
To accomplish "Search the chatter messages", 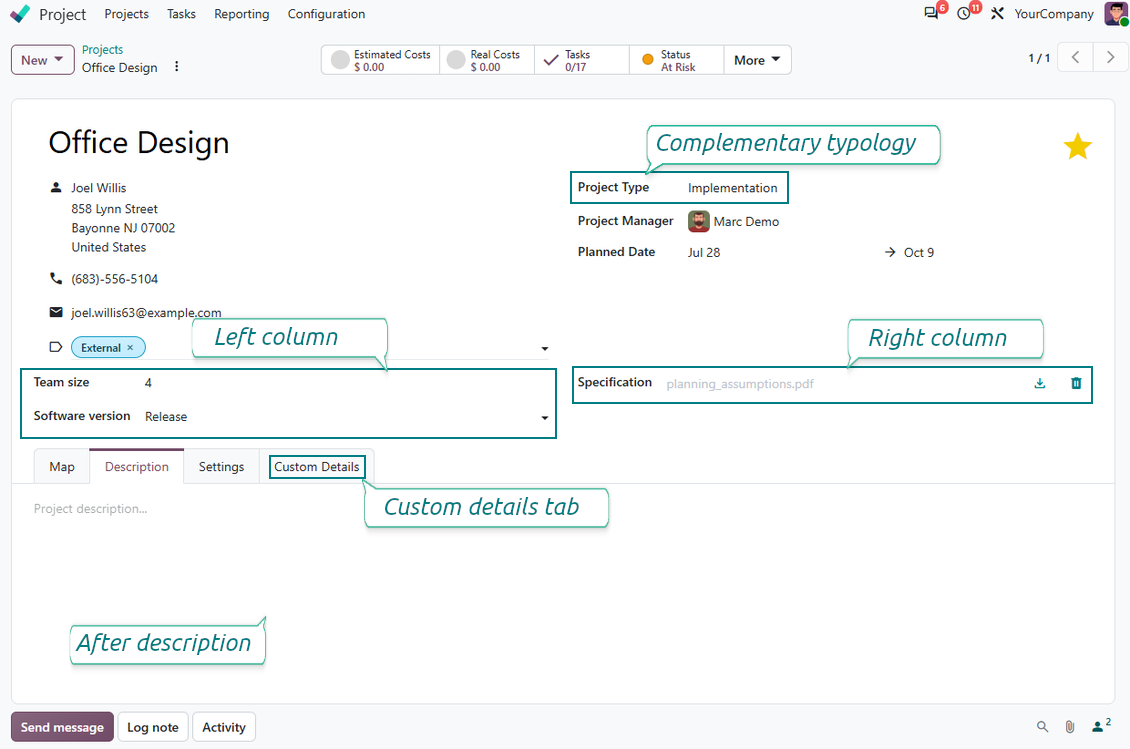I will (x=1042, y=727).
